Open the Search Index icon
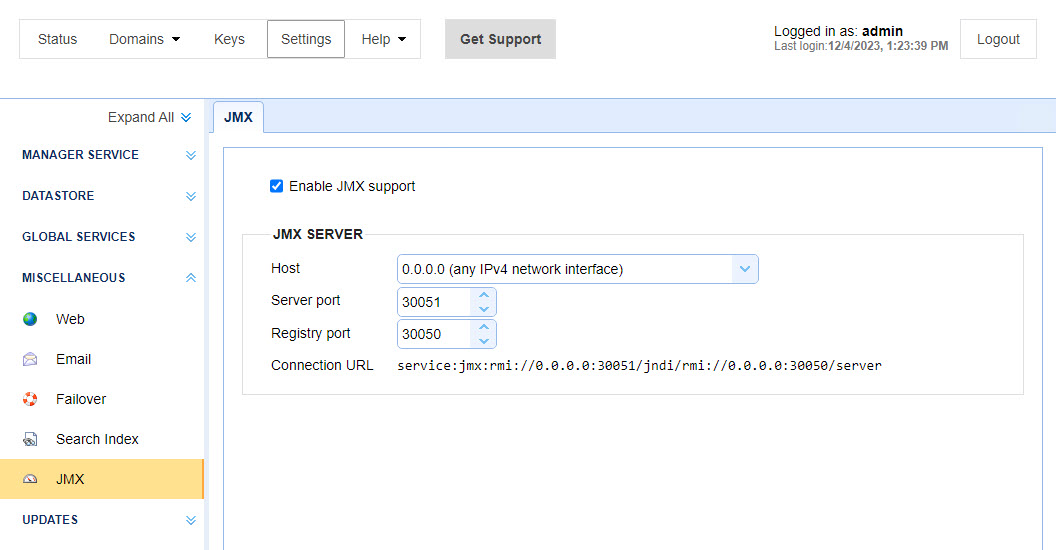Viewport: 1056px width, 550px height. (30, 439)
